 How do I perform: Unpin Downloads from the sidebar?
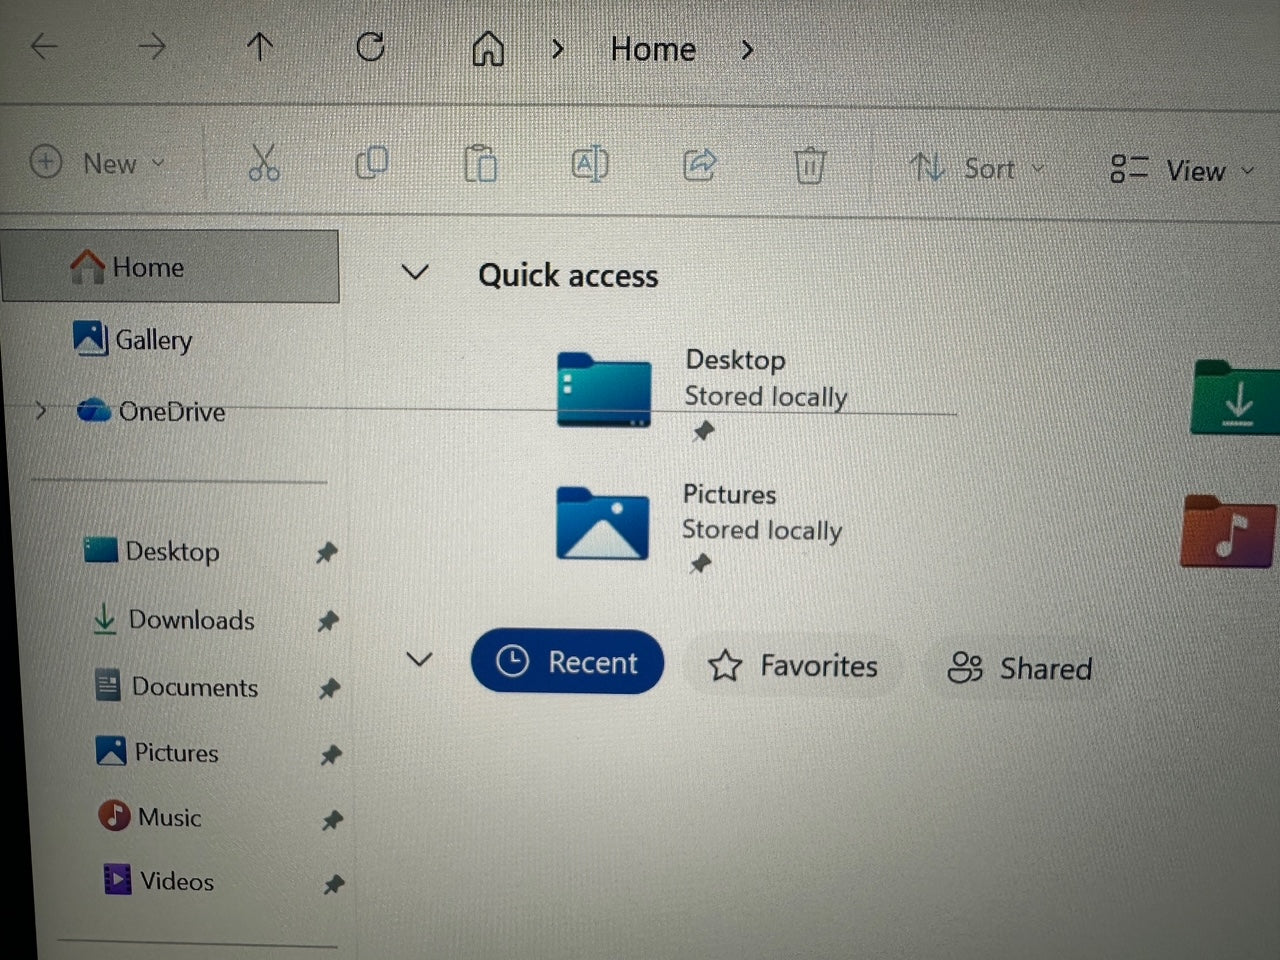pos(327,621)
